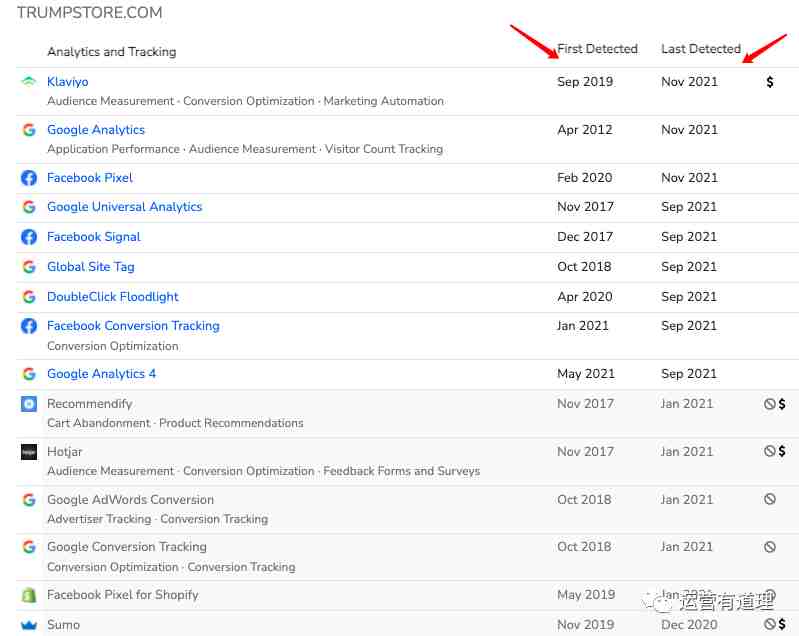Select the Recommendify entry name
This screenshot has height=636, width=799.
tap(90, 404)
